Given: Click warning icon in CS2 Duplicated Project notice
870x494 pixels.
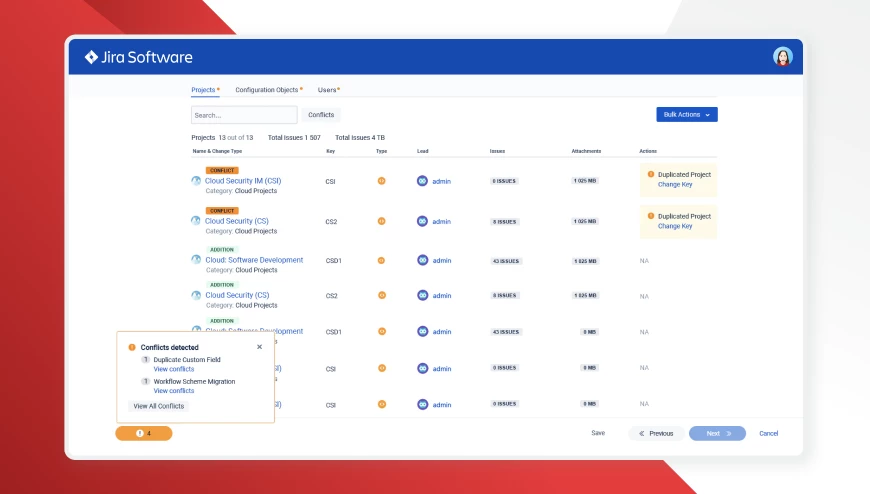Looking at the screenshot, I should tap(651, 216).
